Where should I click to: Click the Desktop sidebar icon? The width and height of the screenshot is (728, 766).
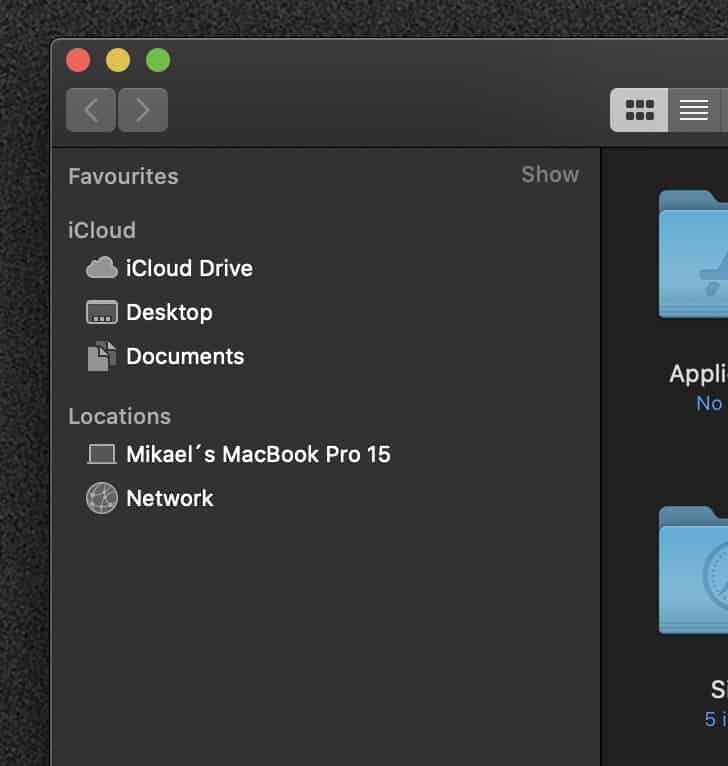click(102, 312)
